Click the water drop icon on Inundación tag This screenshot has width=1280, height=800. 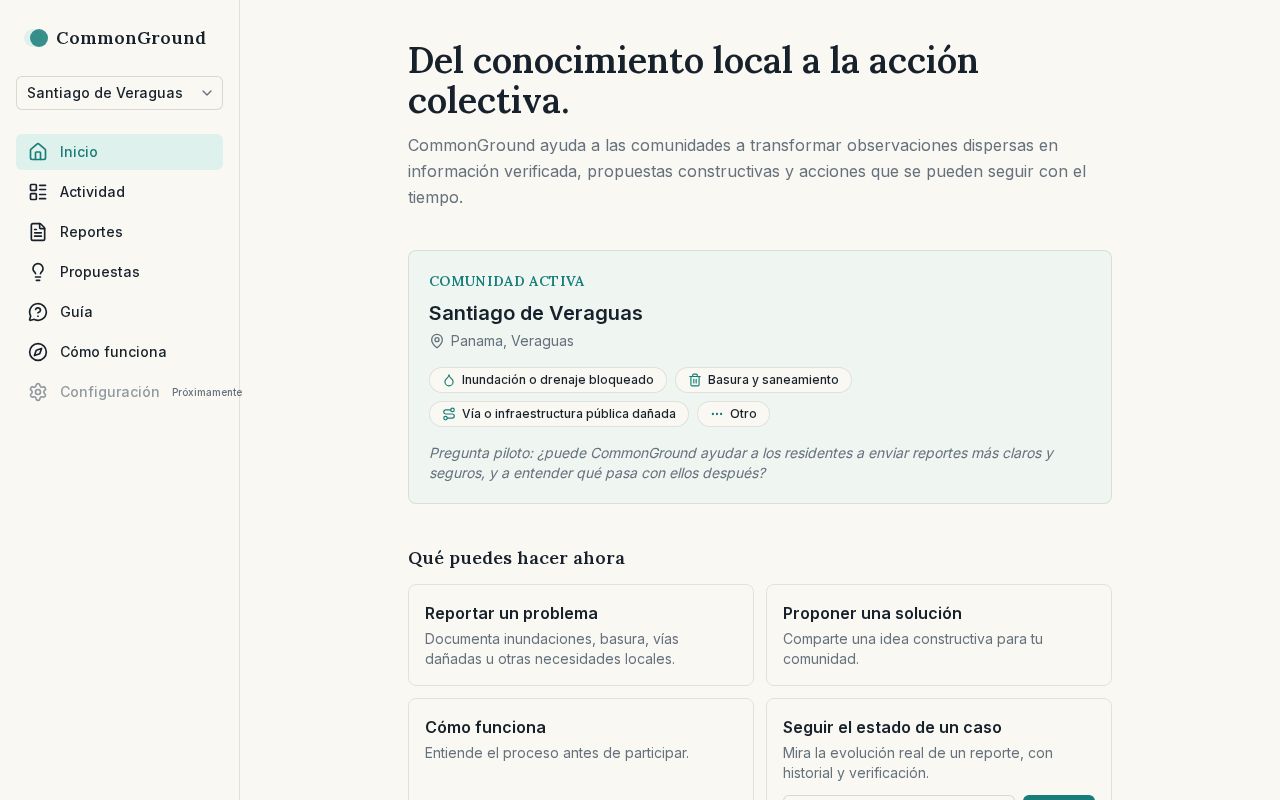(449, 380)
